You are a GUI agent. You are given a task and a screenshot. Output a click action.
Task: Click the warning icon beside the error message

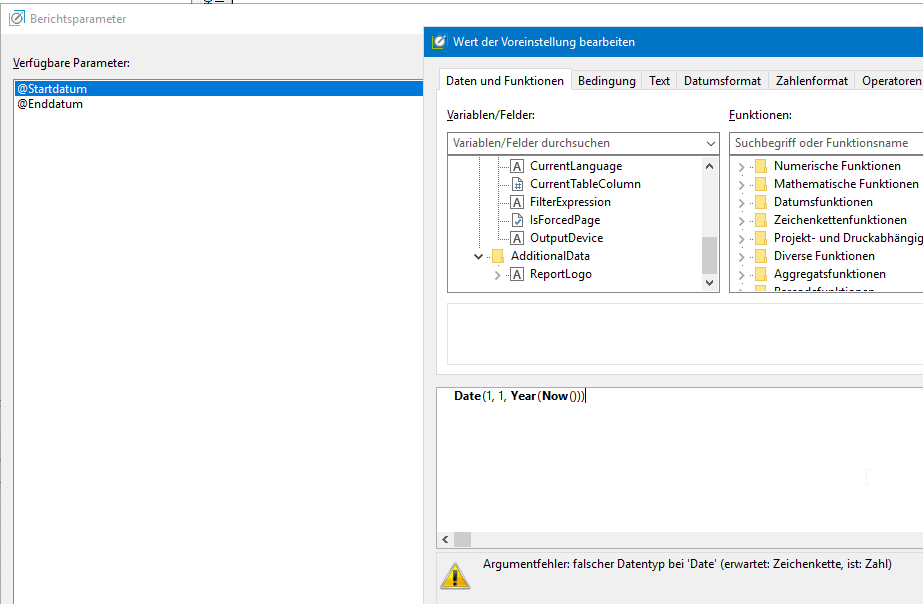pyautogui.click(x=456, y=574)
